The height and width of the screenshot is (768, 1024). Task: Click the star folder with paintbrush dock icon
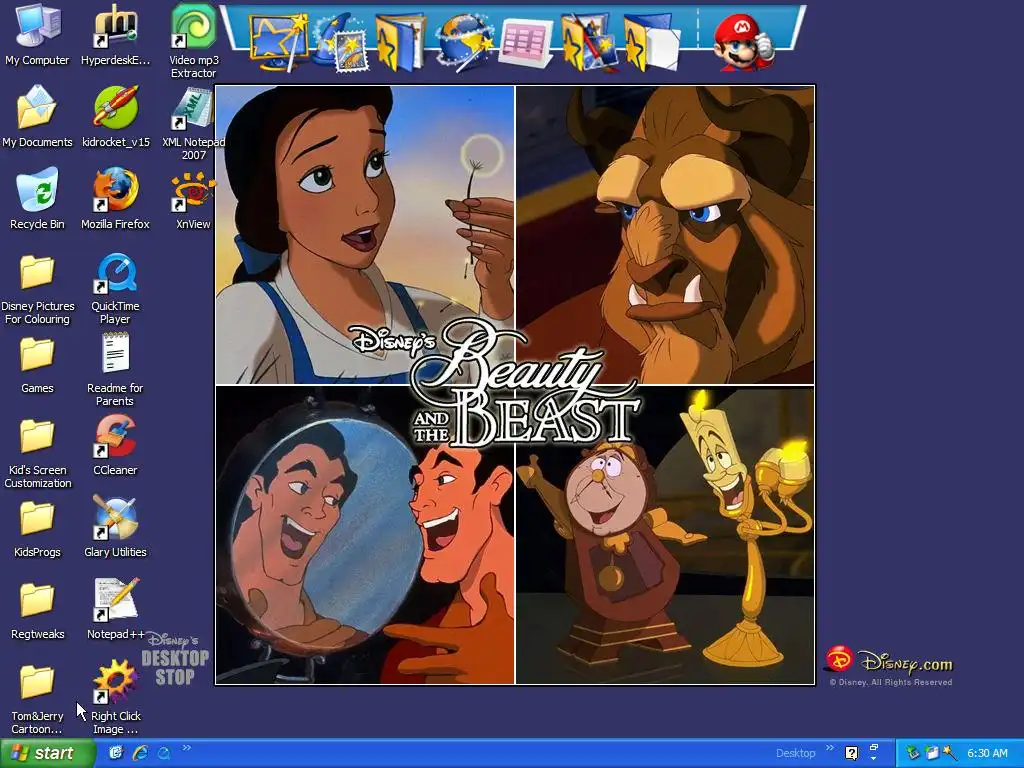[x=589, y=42]
